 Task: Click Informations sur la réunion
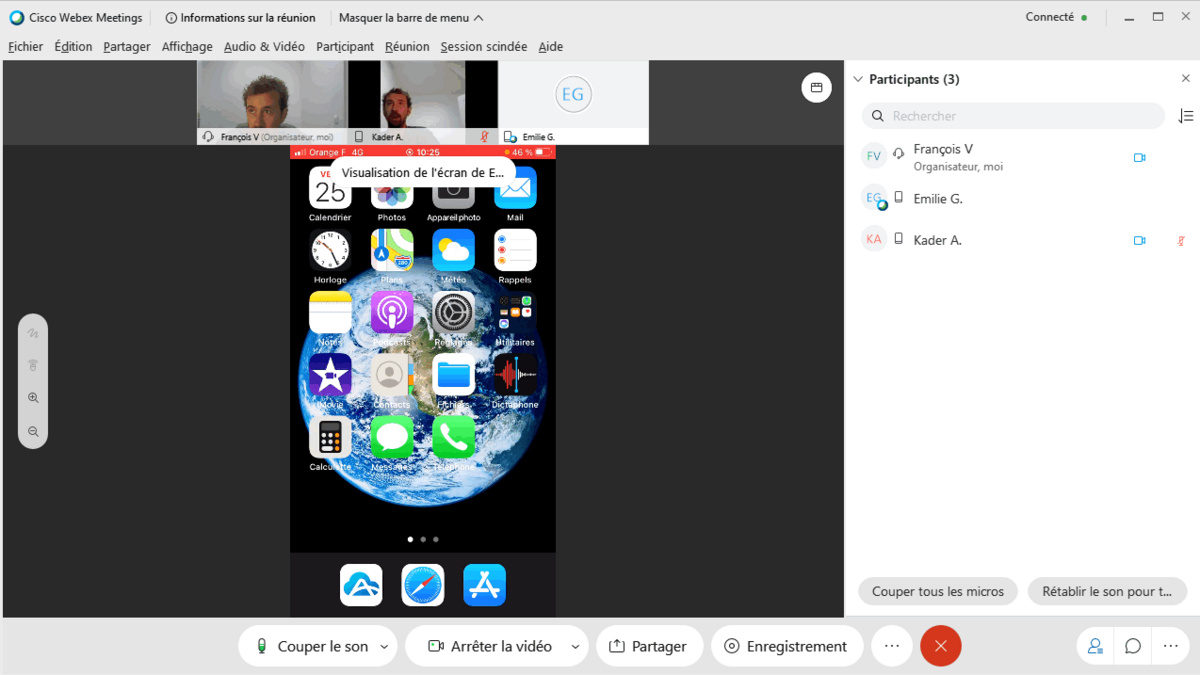click(240, 18)
